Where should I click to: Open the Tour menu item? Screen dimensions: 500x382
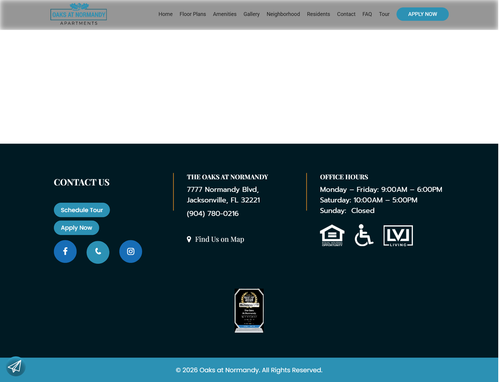click(384, 14)
